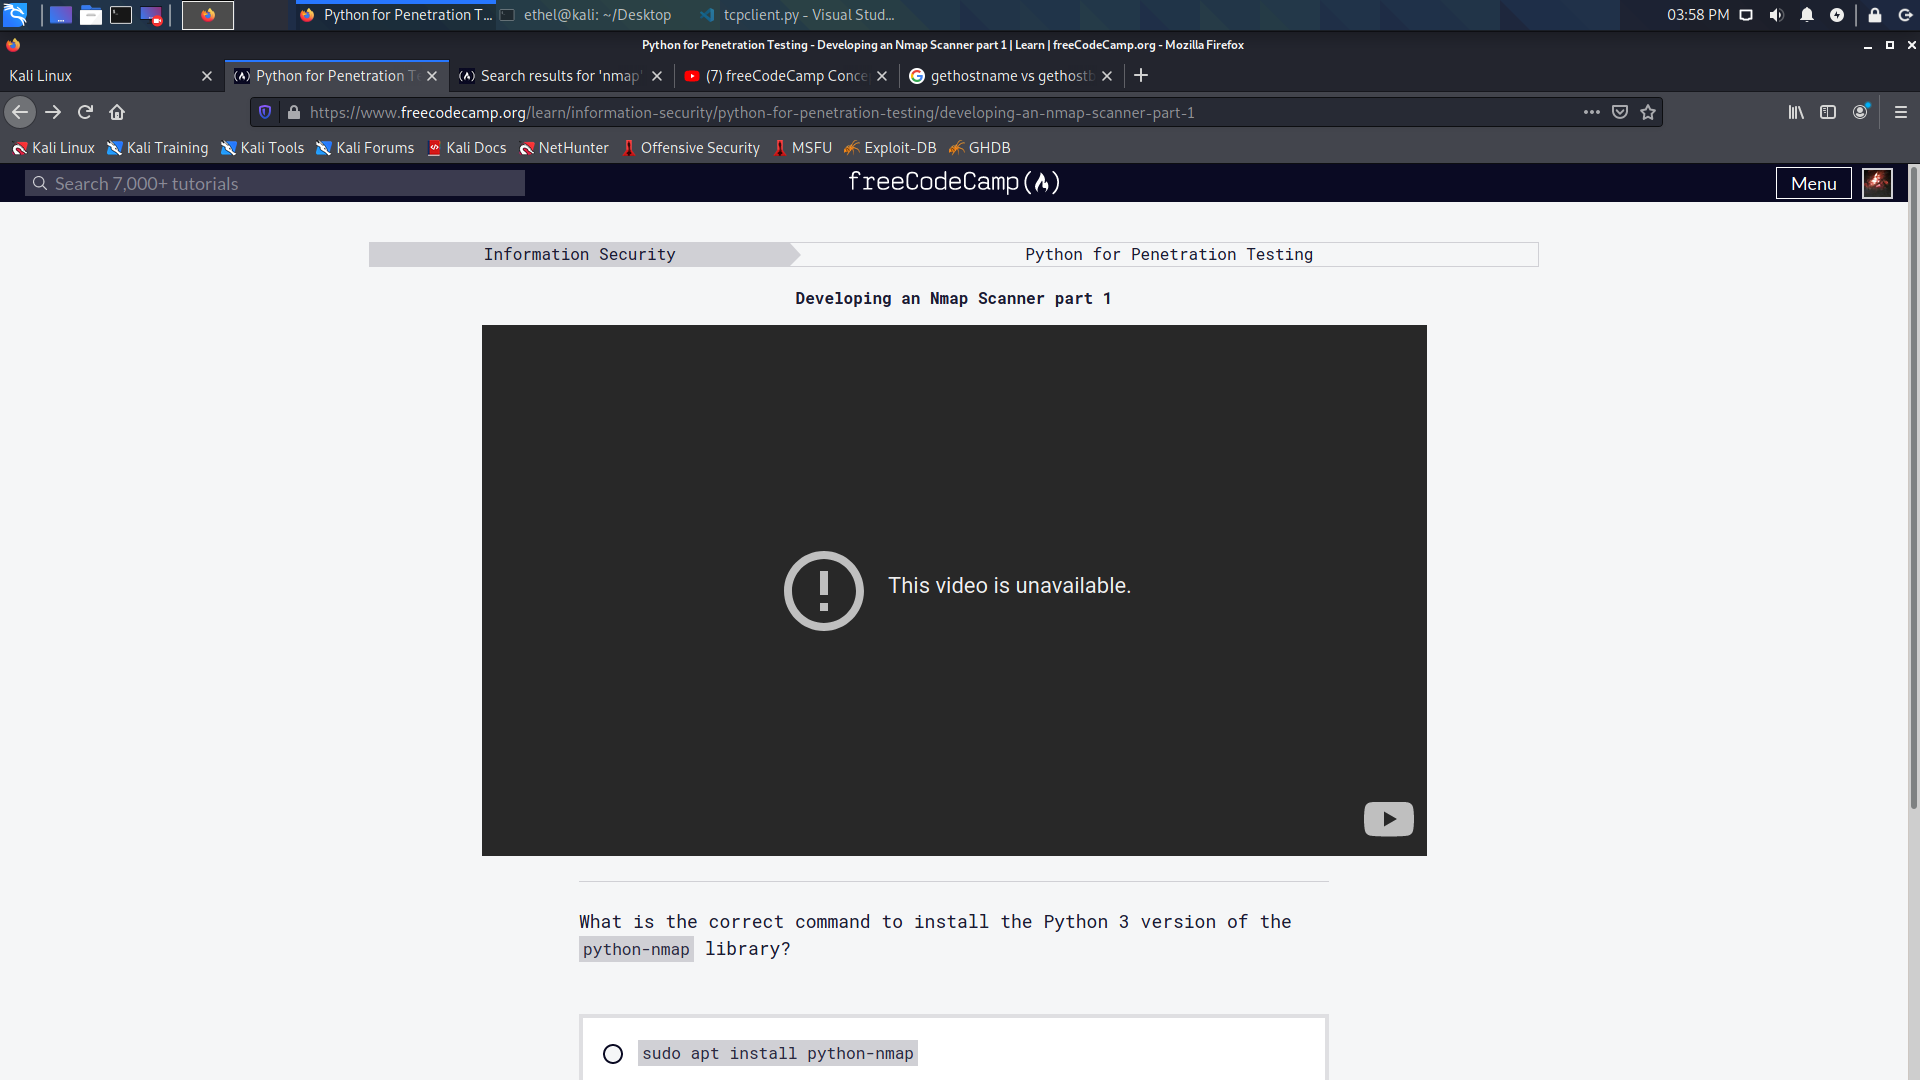Bookmark this page with the star icon
This screenshot has width=1920, height=1080.
tap(1648, 112)
